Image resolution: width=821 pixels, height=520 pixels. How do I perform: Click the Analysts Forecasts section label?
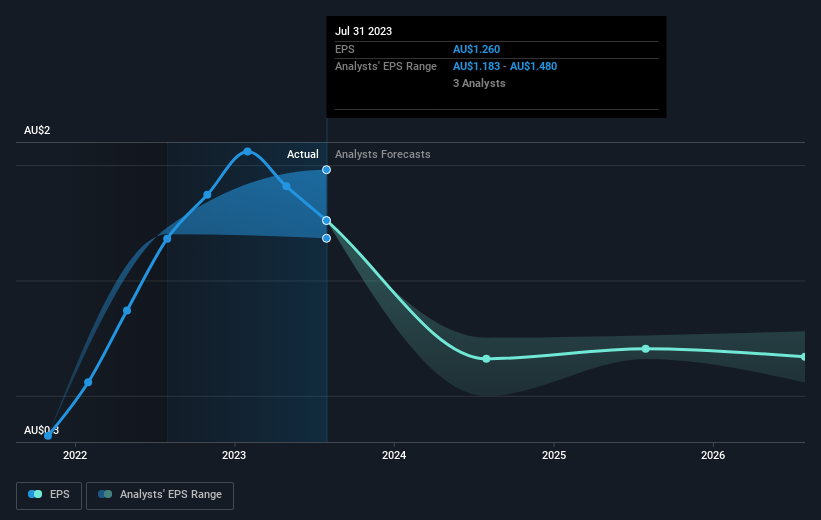tap(383, 154)
